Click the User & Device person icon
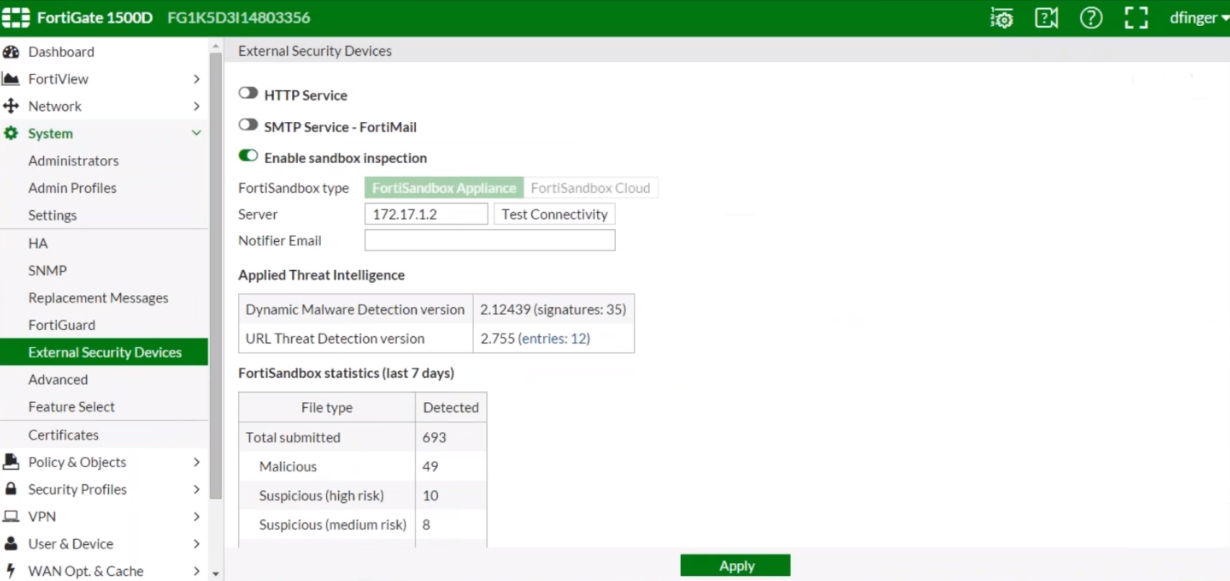The height and width of the screenshot is (581, 1230). pos(11,544)
